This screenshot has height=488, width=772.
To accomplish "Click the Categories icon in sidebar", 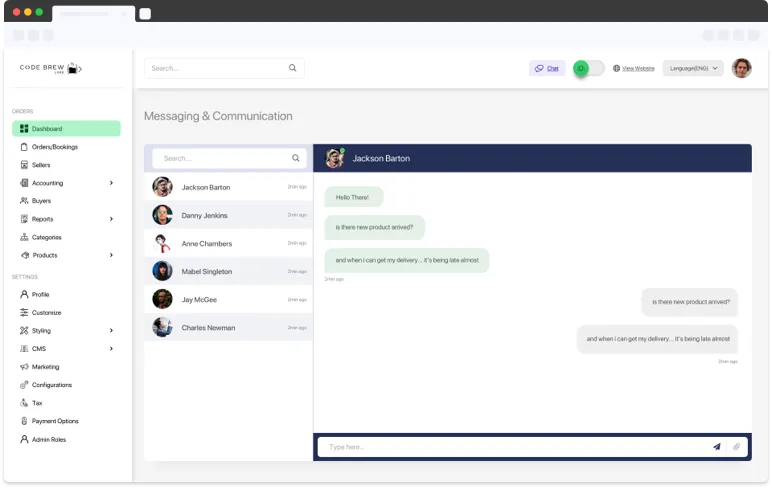I will coord(24,237).
